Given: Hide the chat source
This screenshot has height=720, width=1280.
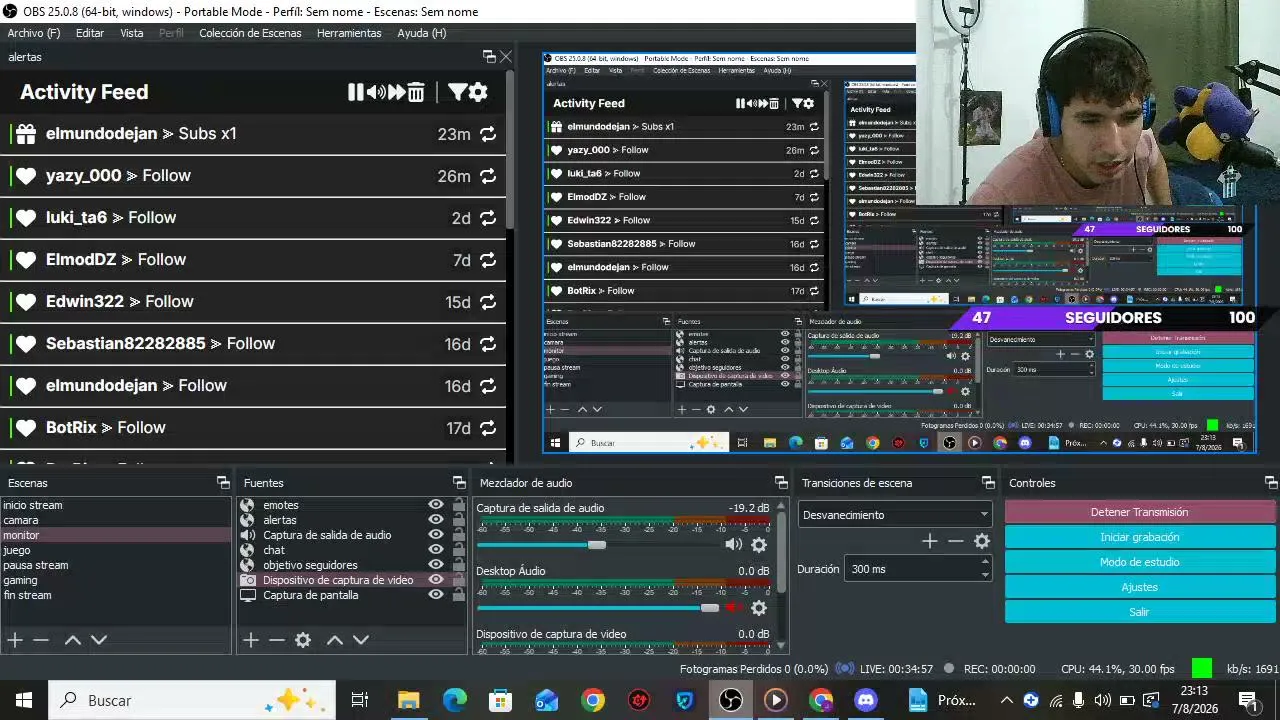Looking at the screenshot, I should [436, 550].
